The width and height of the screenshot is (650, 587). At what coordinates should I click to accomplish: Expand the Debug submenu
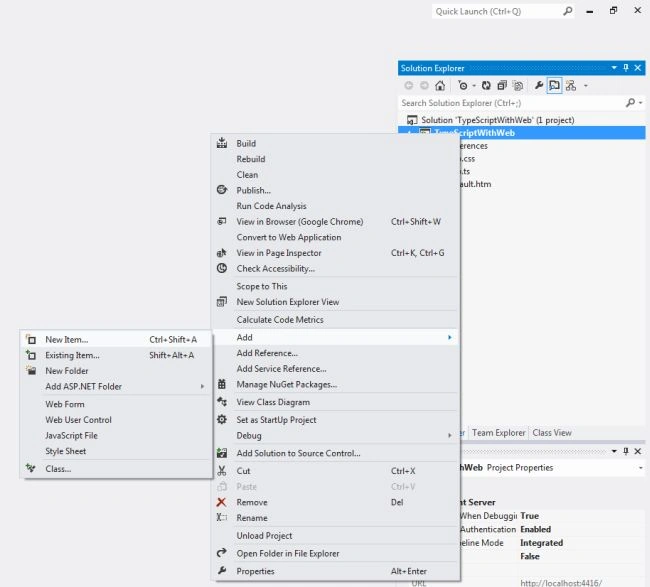(x=335, y=436)
